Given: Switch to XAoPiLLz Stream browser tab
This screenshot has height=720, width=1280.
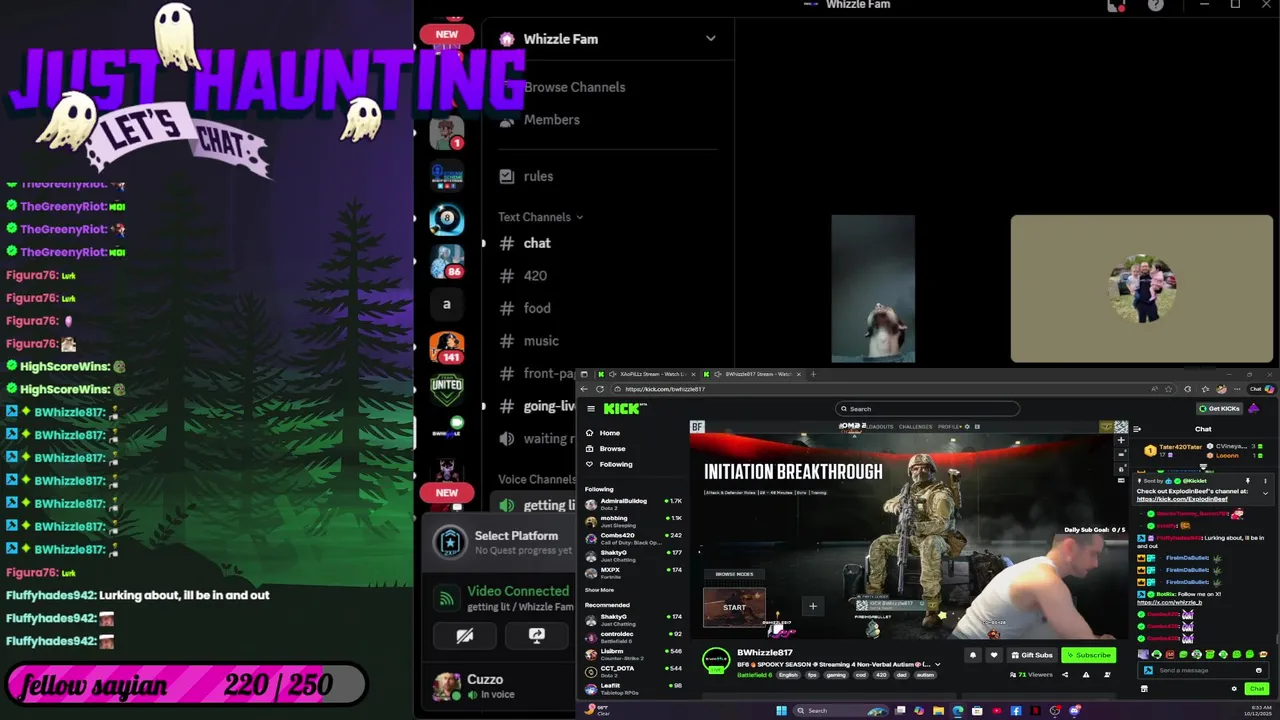Looking at the screenshot, I should coord(645,374).
